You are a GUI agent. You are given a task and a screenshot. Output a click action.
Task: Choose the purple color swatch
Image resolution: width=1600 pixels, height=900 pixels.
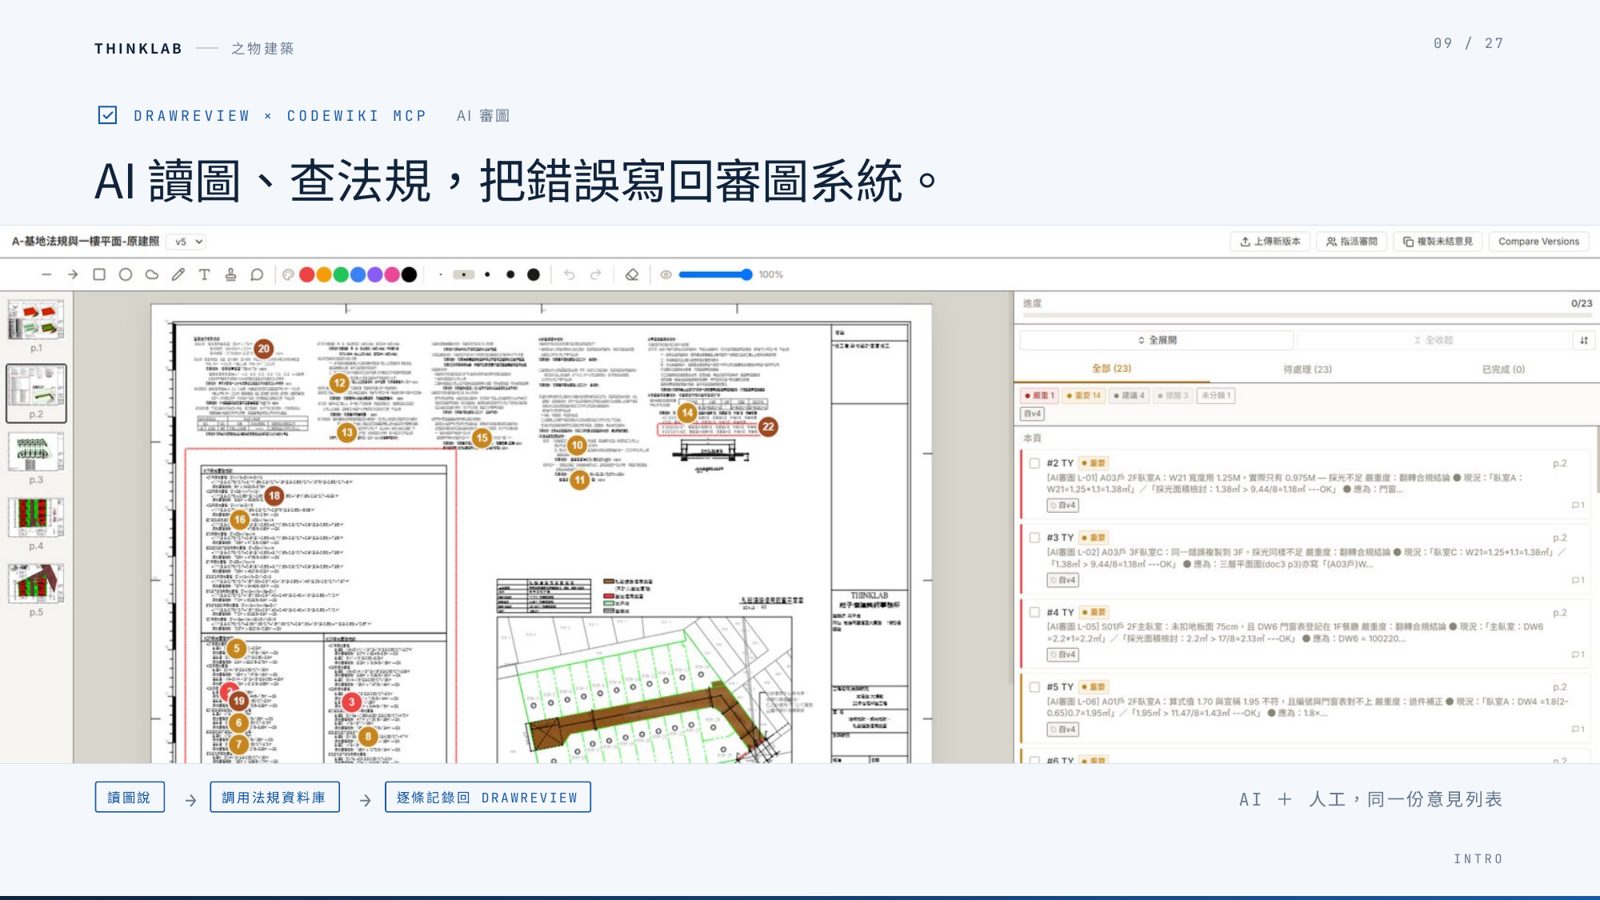tap(375, 274)
